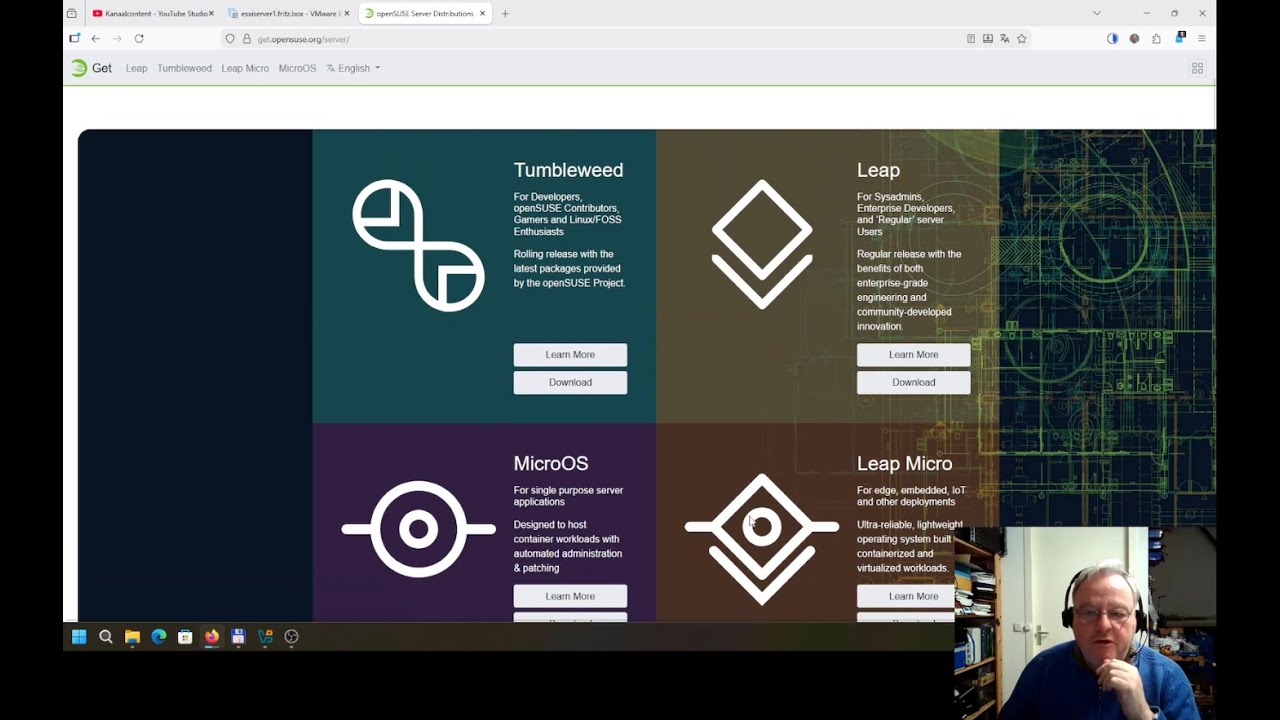This screenshot has width=1280, height=720.
Task: Click Firefox icon in taskbar
Action: coord(211,636)
